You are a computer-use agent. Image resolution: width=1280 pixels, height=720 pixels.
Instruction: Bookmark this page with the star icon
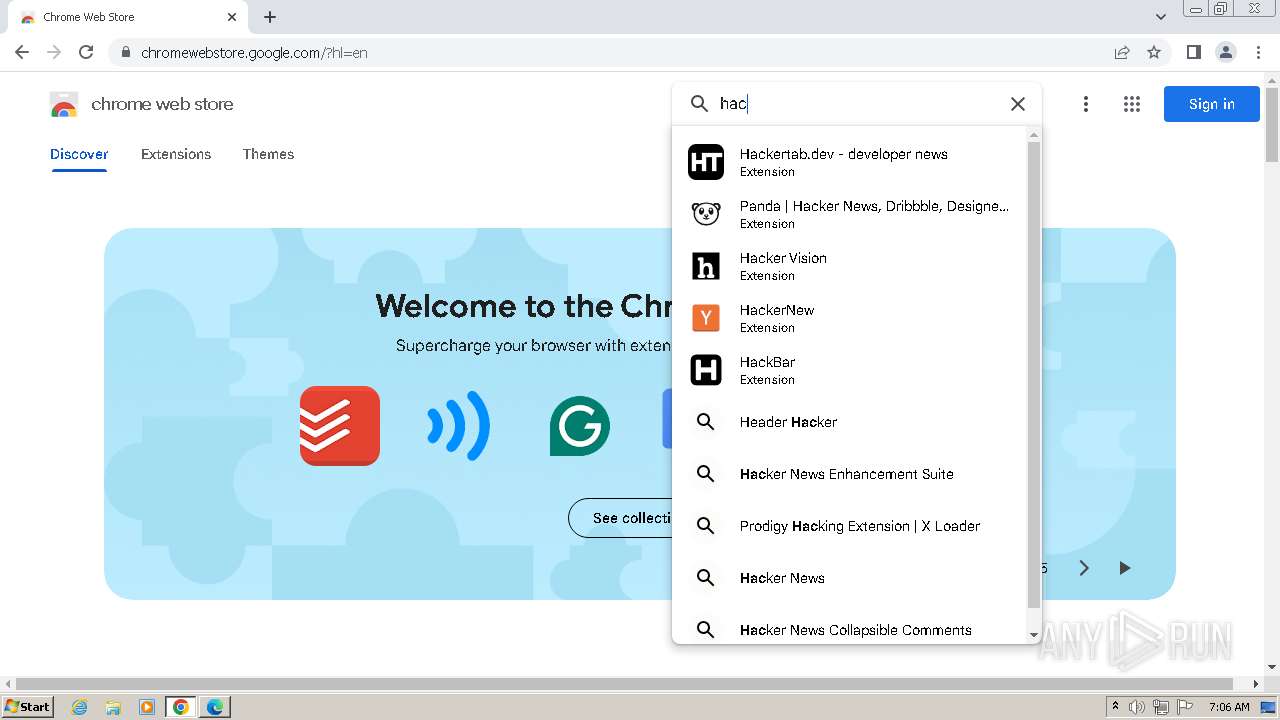[1154, 52]
